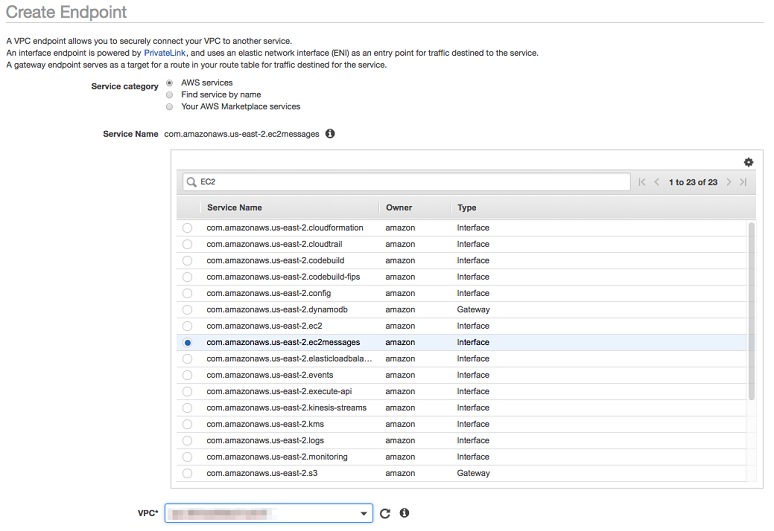Image resolution: width=774 pixels, height=531 pixels.
Task: Click com.amazonaws.us-east-2.kms service name text
Action: coord(265,424)
